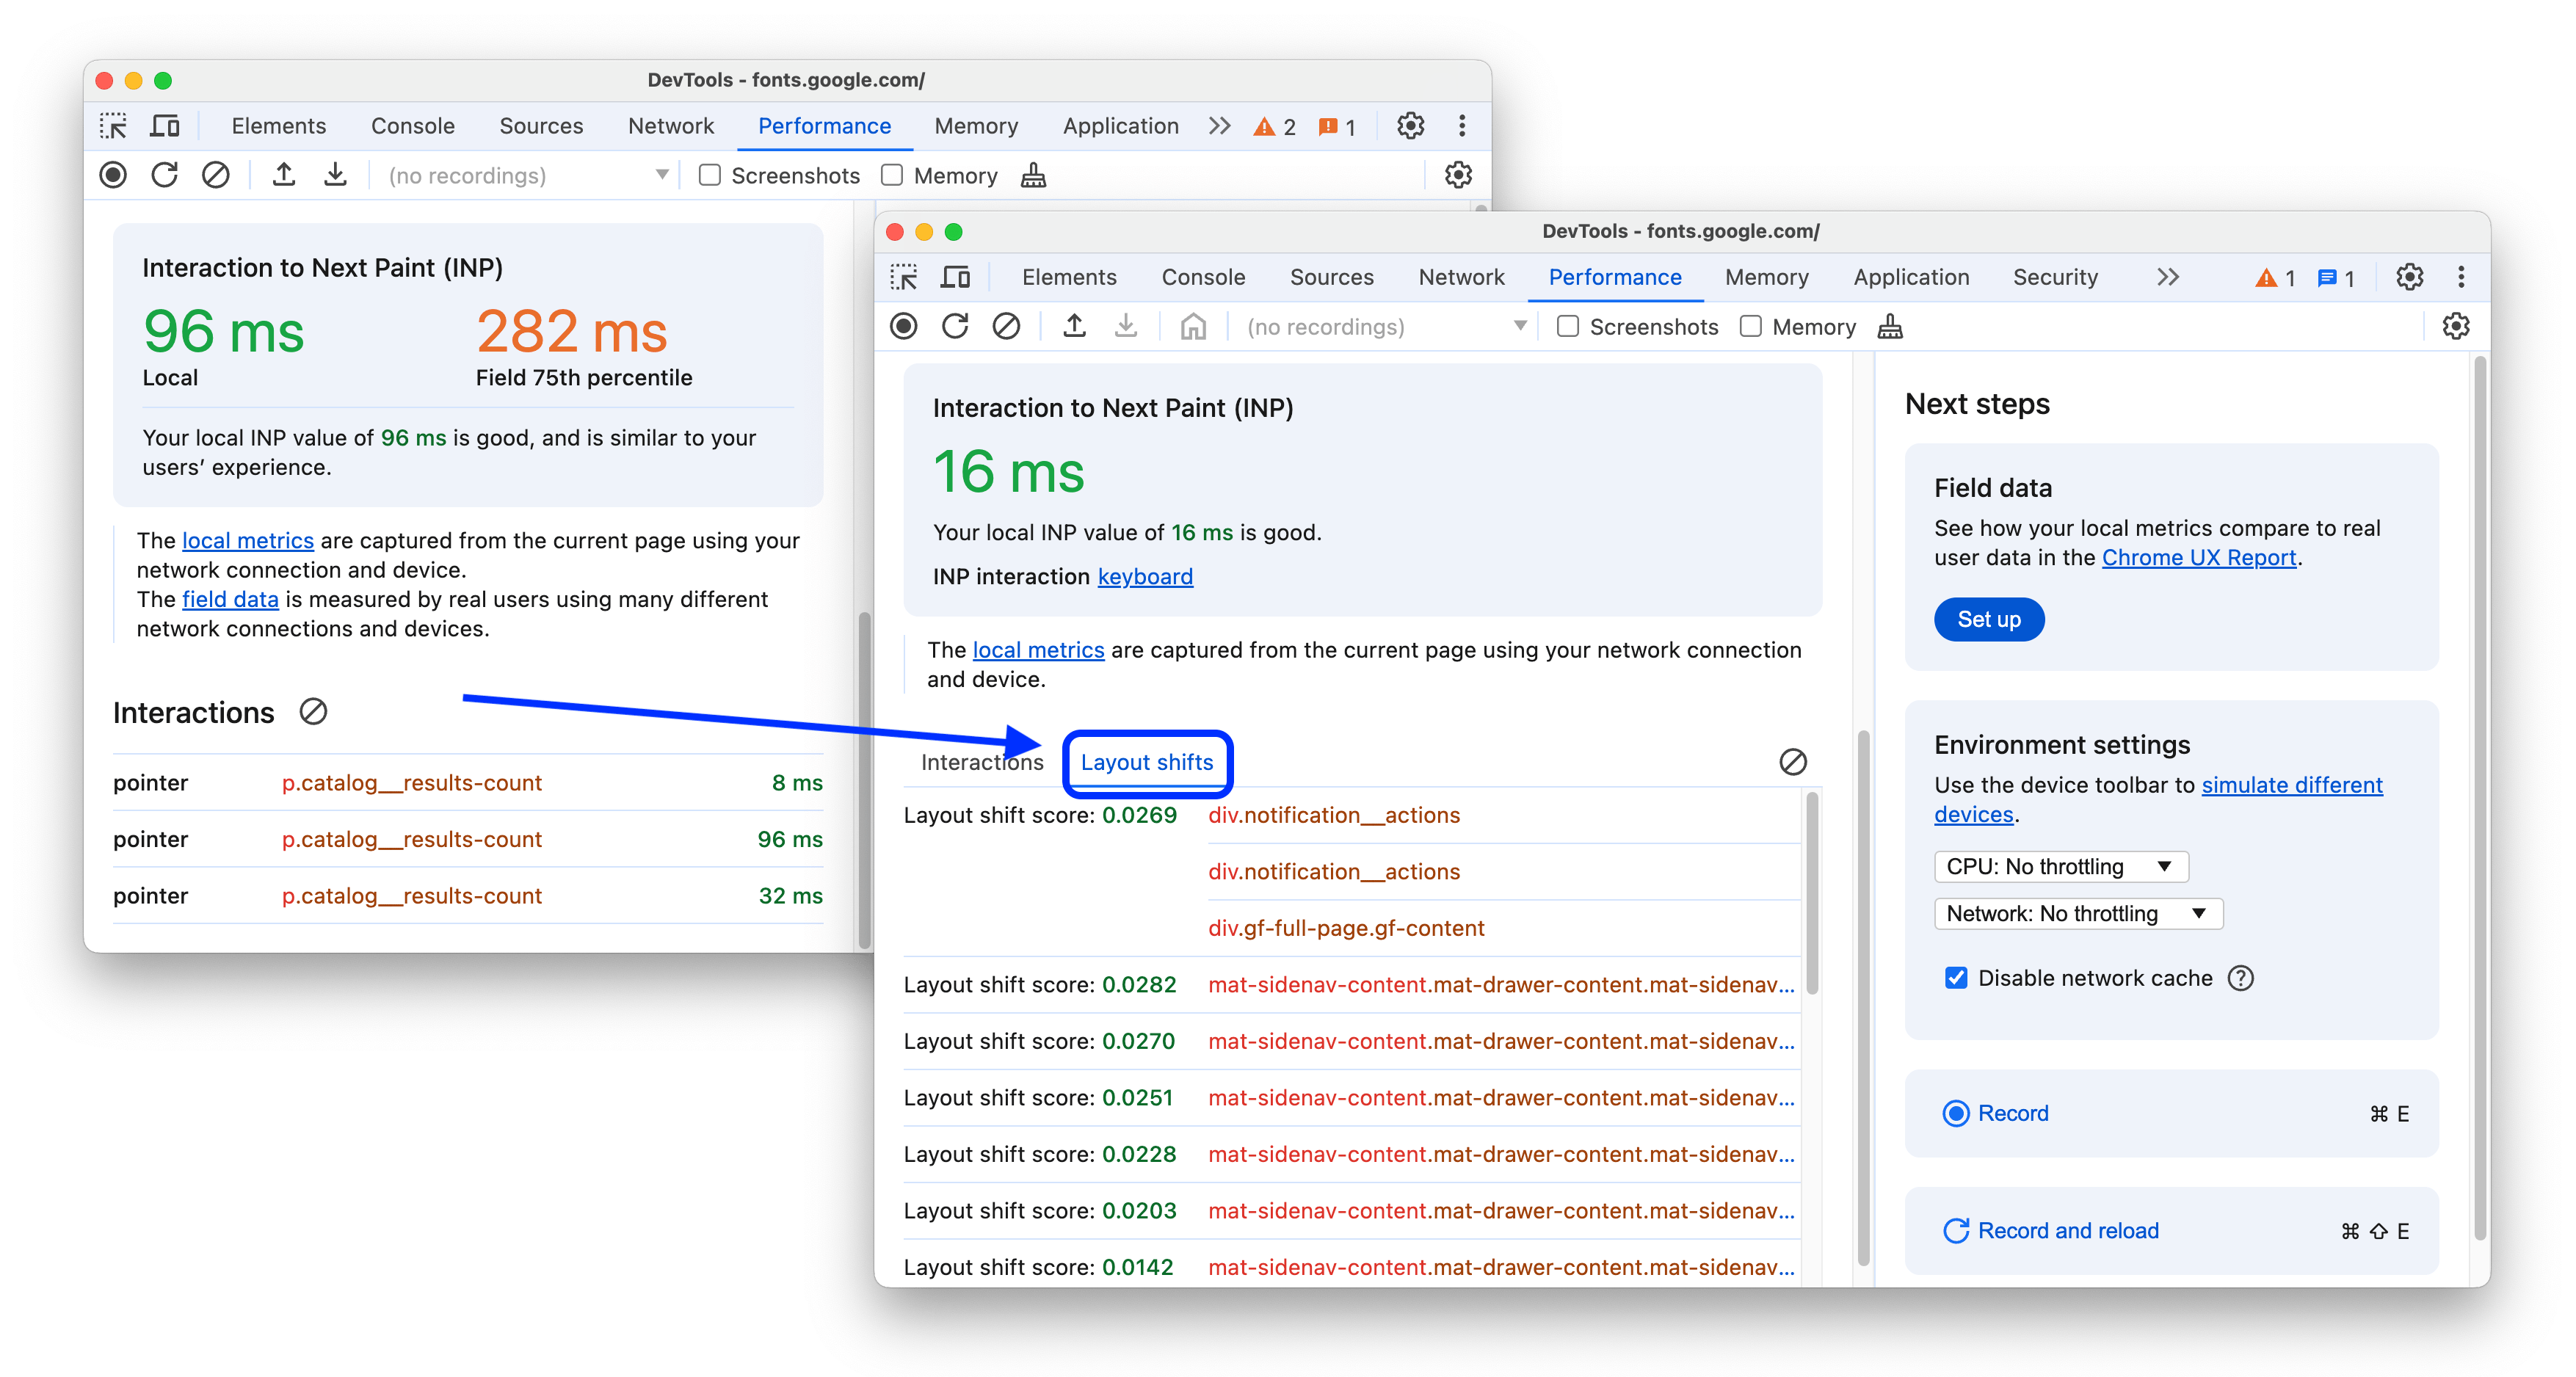Open DevTools settings gear
This screenshot has height=1377, width=2576.
[x=2410, y=277]
